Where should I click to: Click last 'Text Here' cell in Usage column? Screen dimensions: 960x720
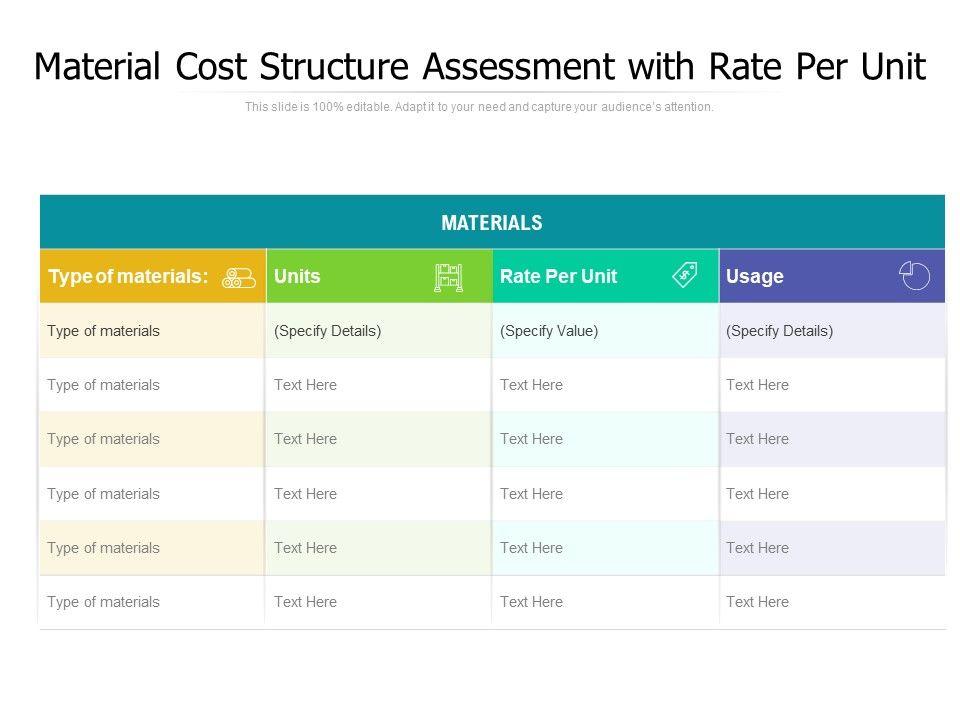click(758, 602)
